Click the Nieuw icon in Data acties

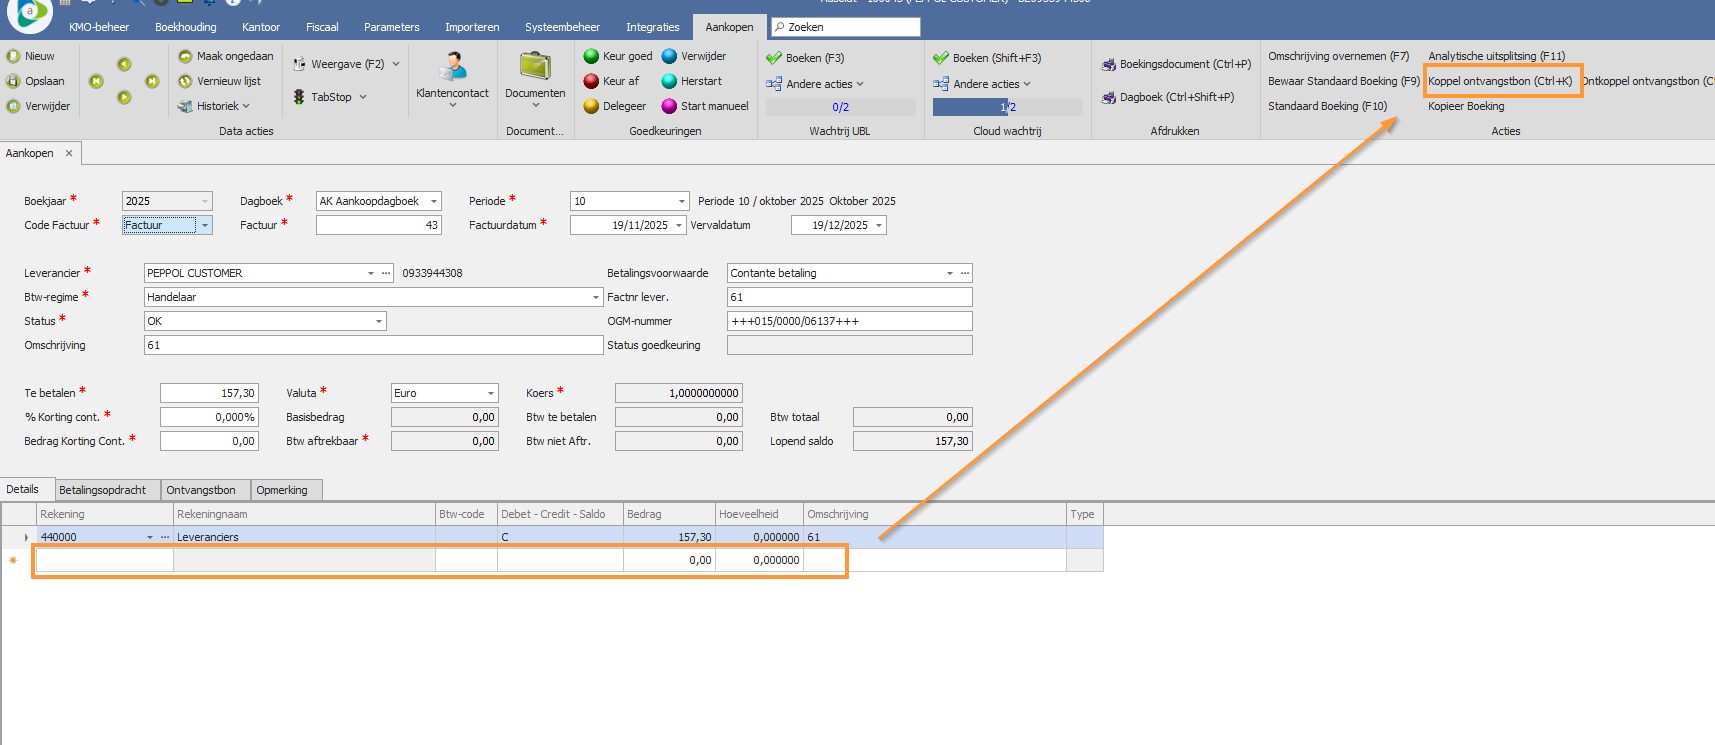click(14, 56)
